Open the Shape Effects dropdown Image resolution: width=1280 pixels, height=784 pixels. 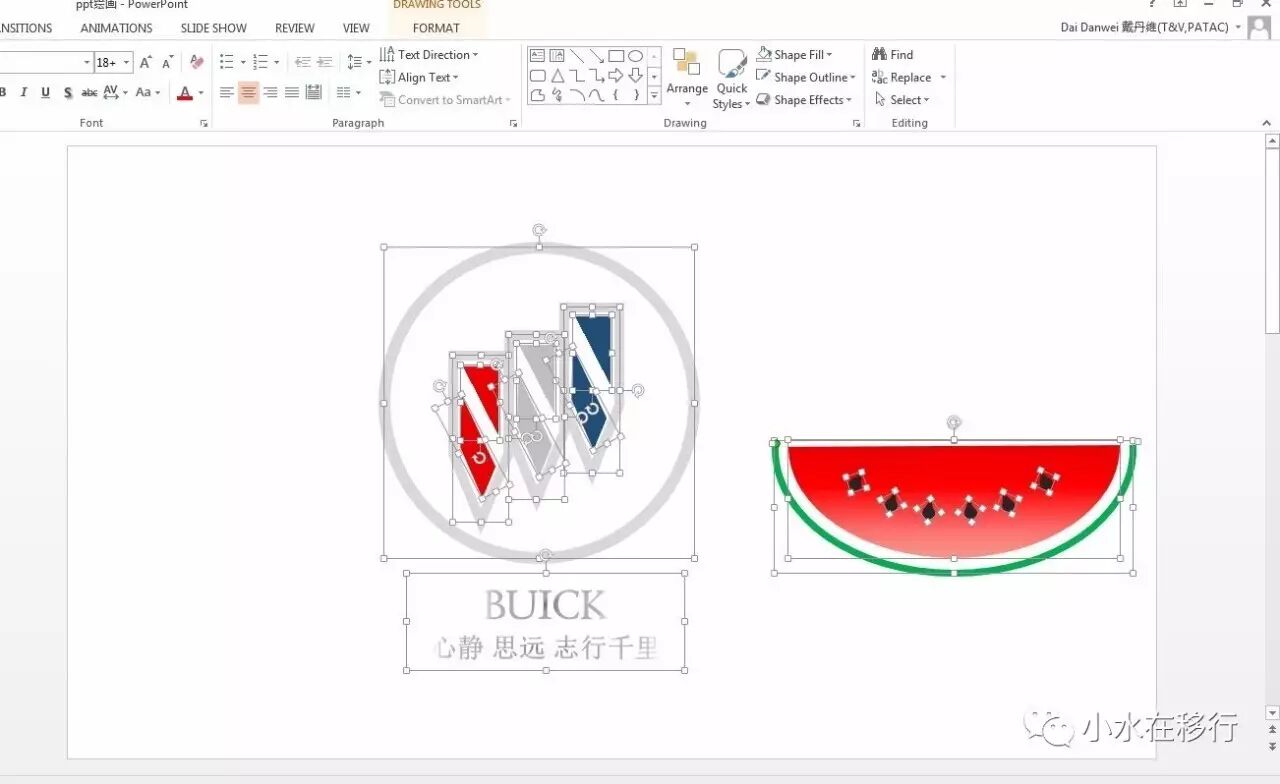pos(805,100)
